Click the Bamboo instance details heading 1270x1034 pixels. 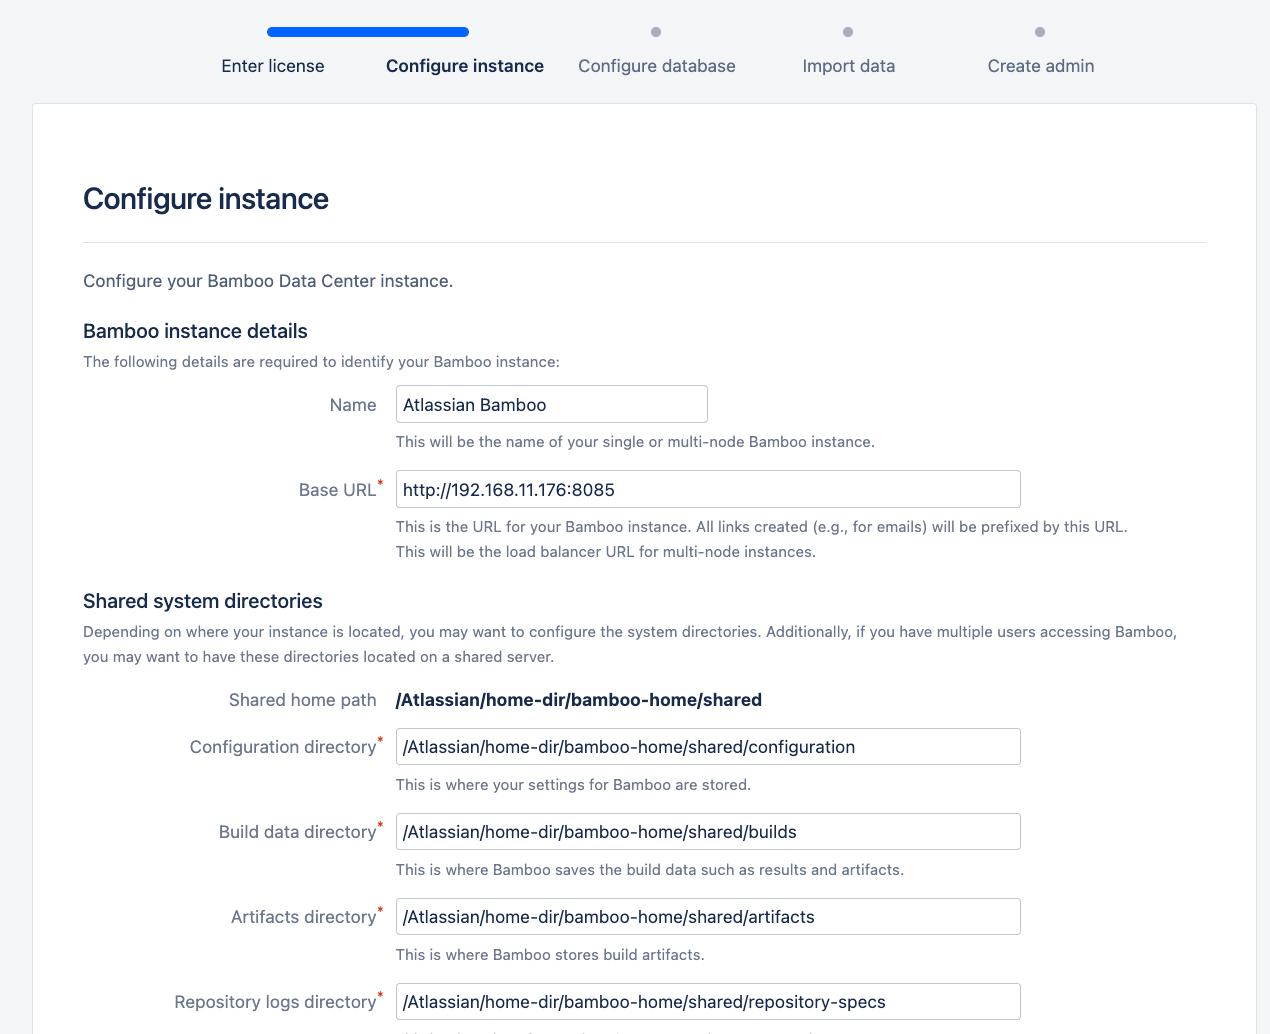point(195,331)
